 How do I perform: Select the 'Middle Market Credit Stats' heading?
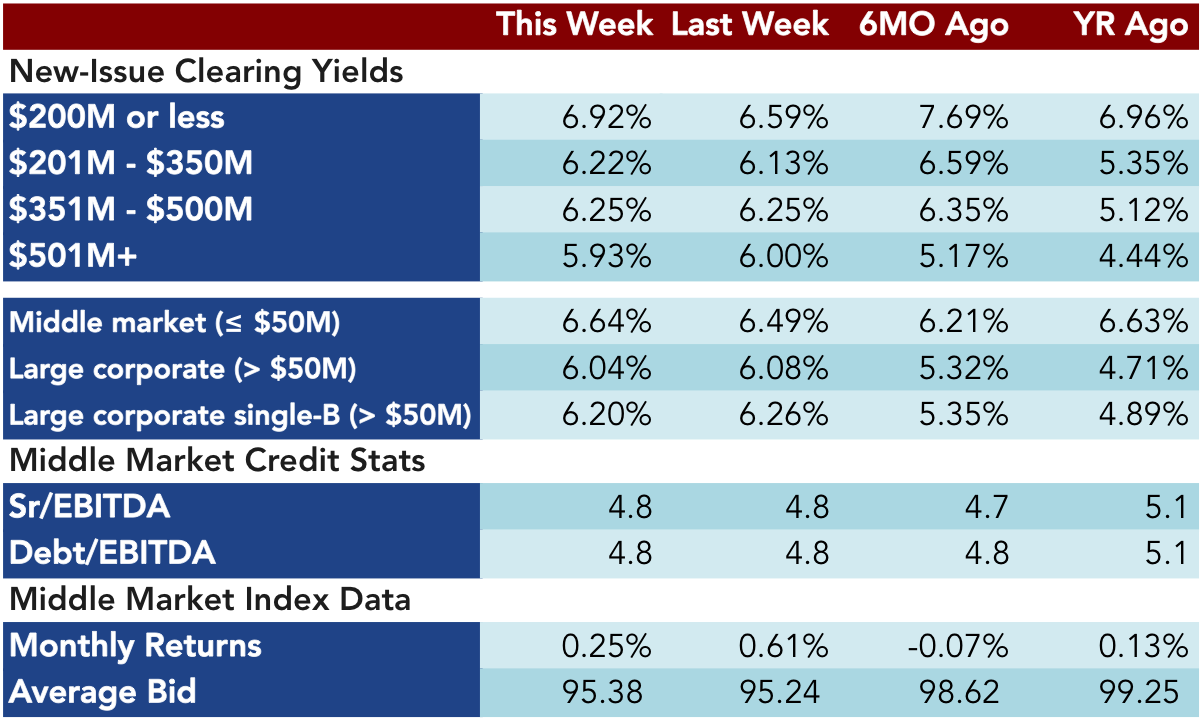(217, 461)
